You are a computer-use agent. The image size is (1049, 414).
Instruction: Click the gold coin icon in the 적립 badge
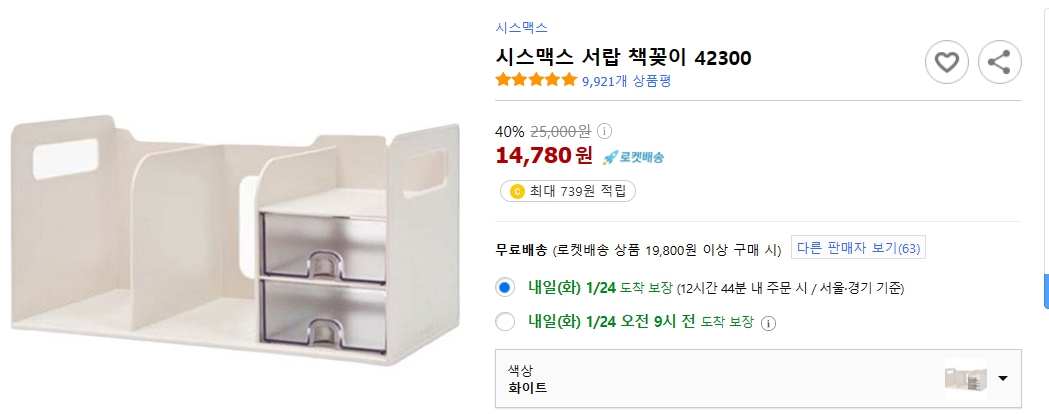(x=517, y=191)
